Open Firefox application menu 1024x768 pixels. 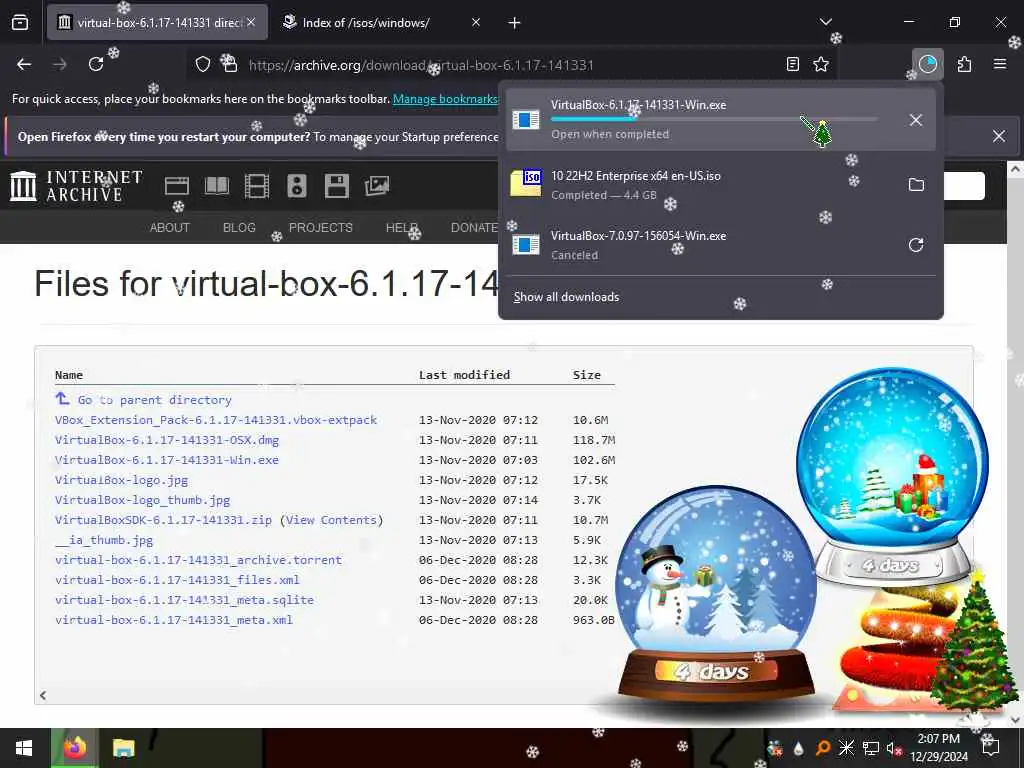[x=1000, y=64]
